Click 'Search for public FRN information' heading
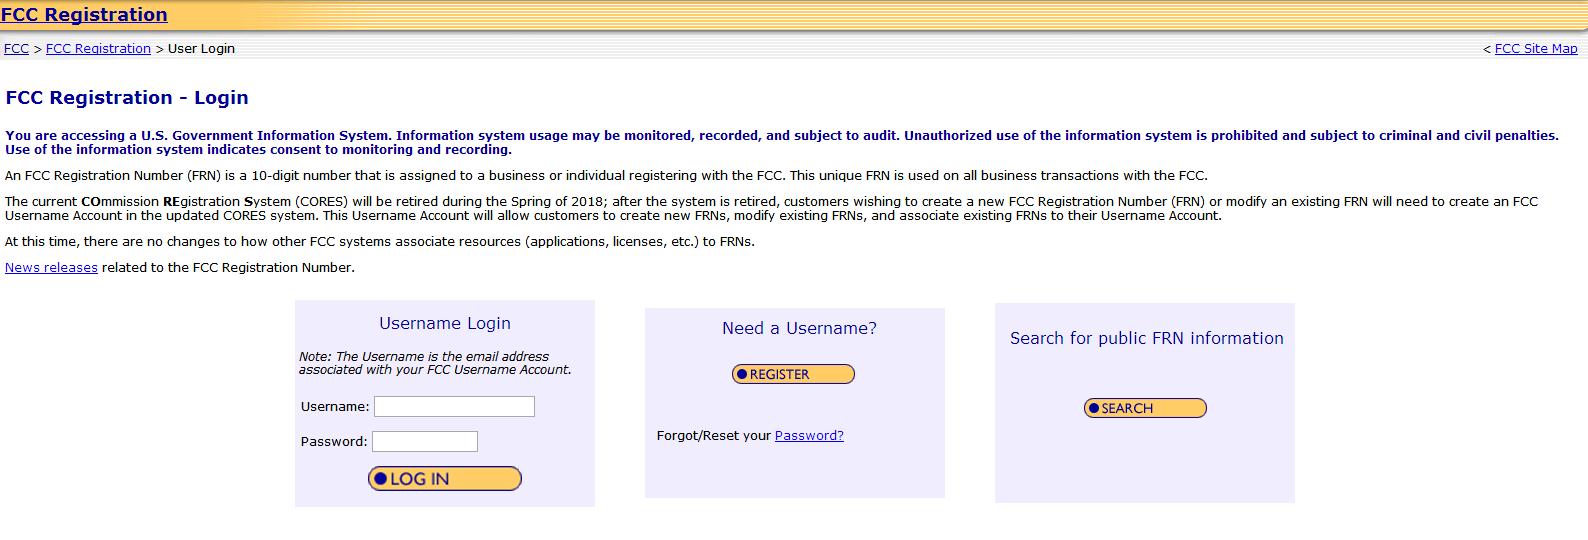The image size is (1588, 540). pyautogui.click(x=1146, y=339)
